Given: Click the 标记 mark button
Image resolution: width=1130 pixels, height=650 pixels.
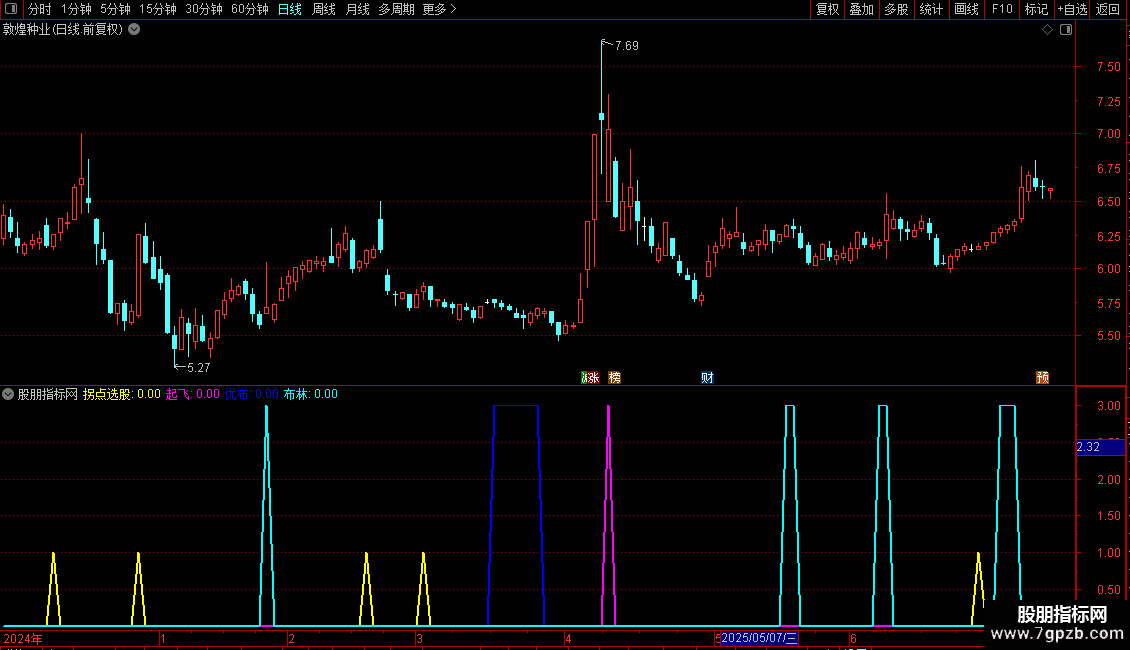Looking at the screenshot, I should [x=1036, y=9].
